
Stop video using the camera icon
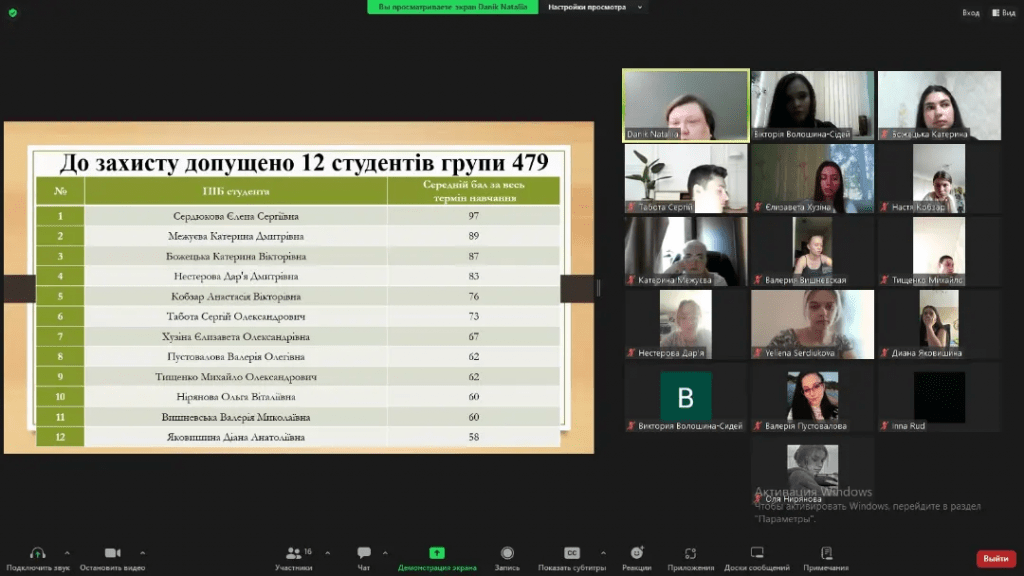(113, 553)
